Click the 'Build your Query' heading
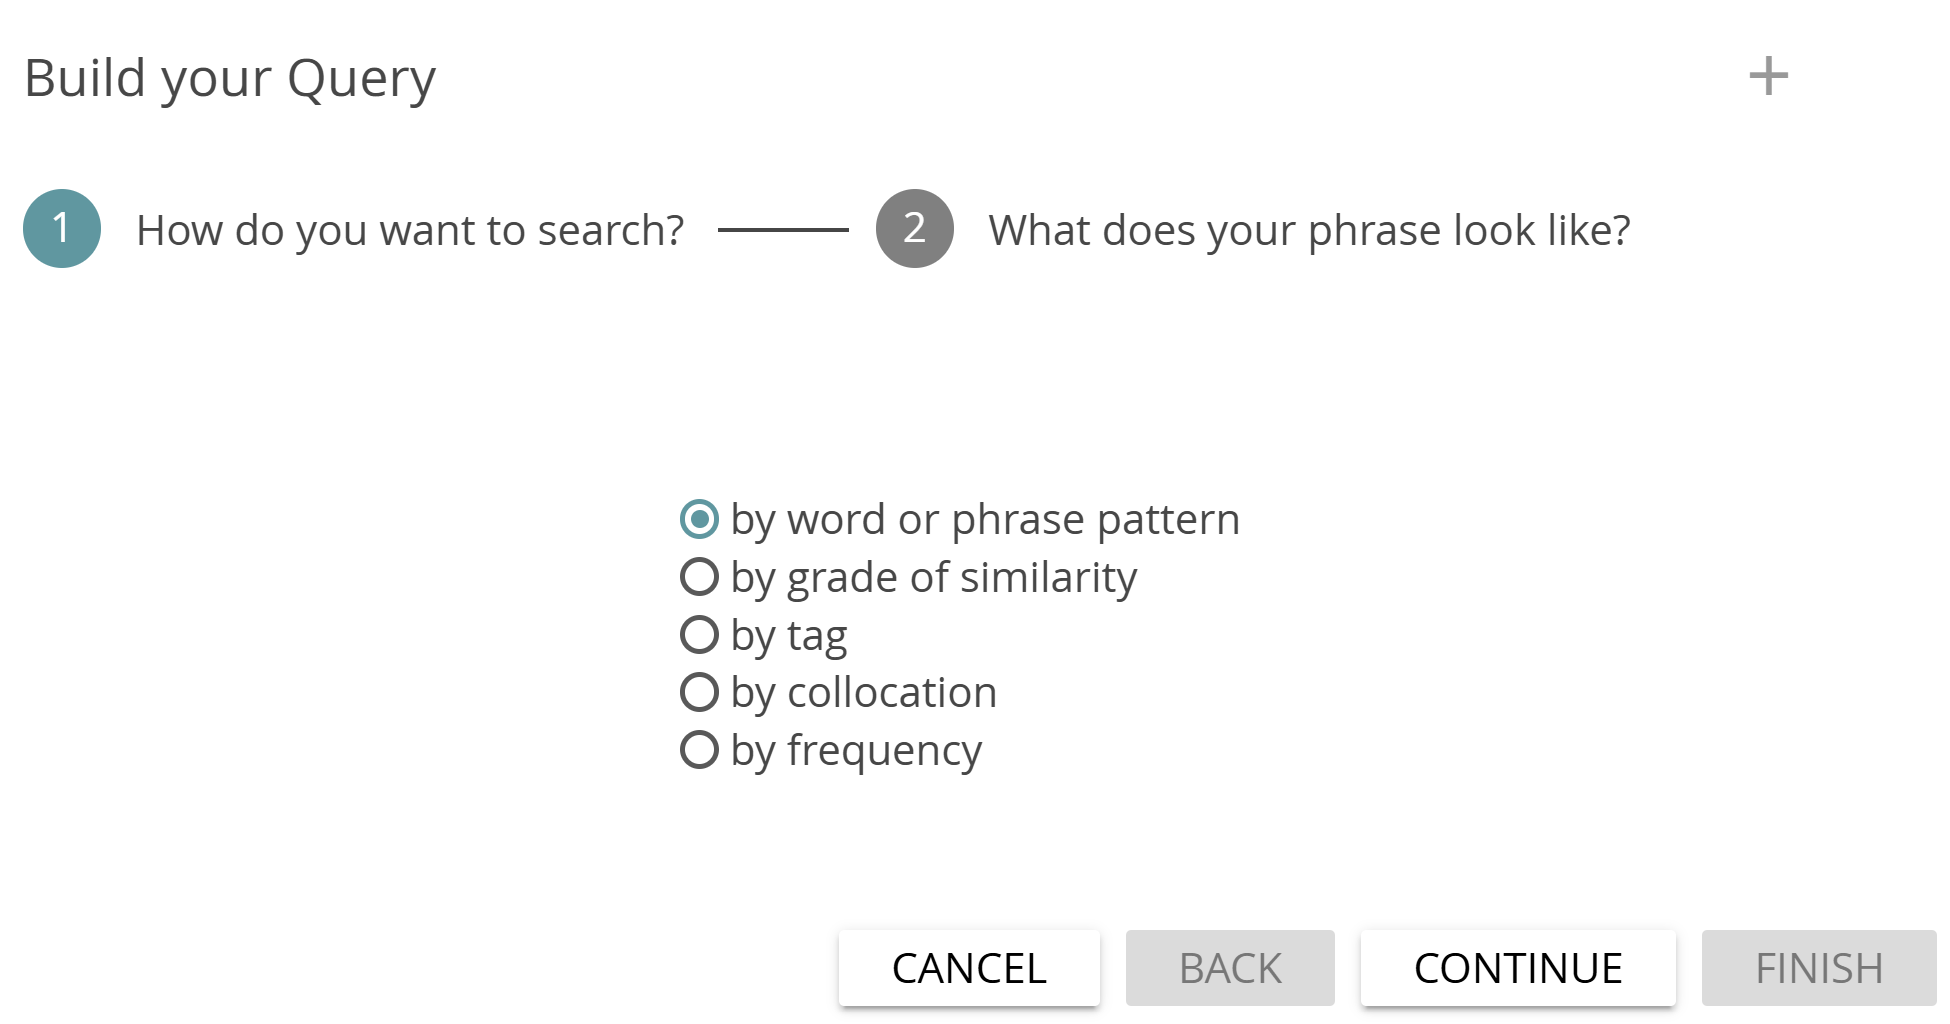1950x1024 pixels. [230, 77]
